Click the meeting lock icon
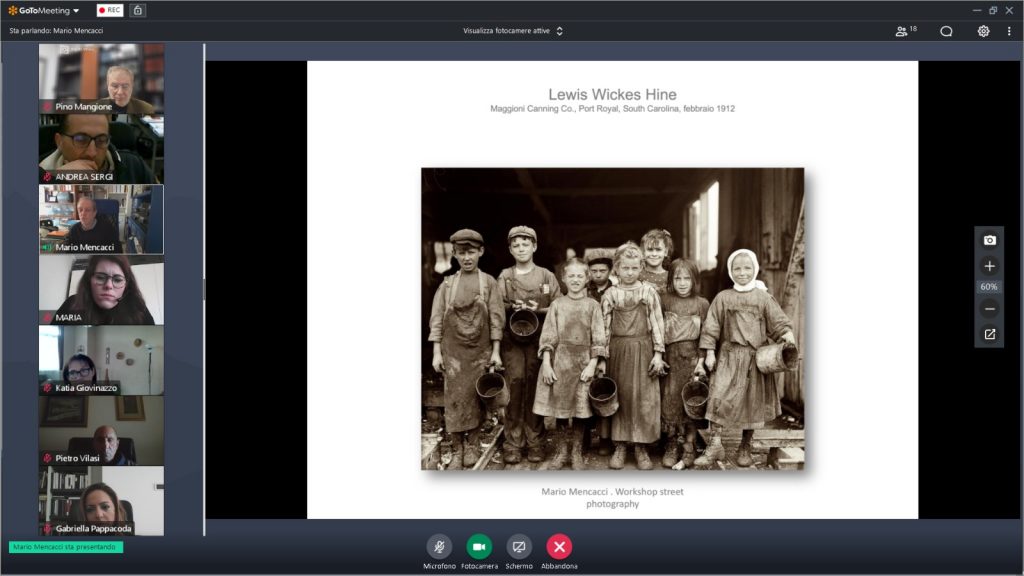The width and height of the screenshot is (1024, 576). tap(138, 10)
